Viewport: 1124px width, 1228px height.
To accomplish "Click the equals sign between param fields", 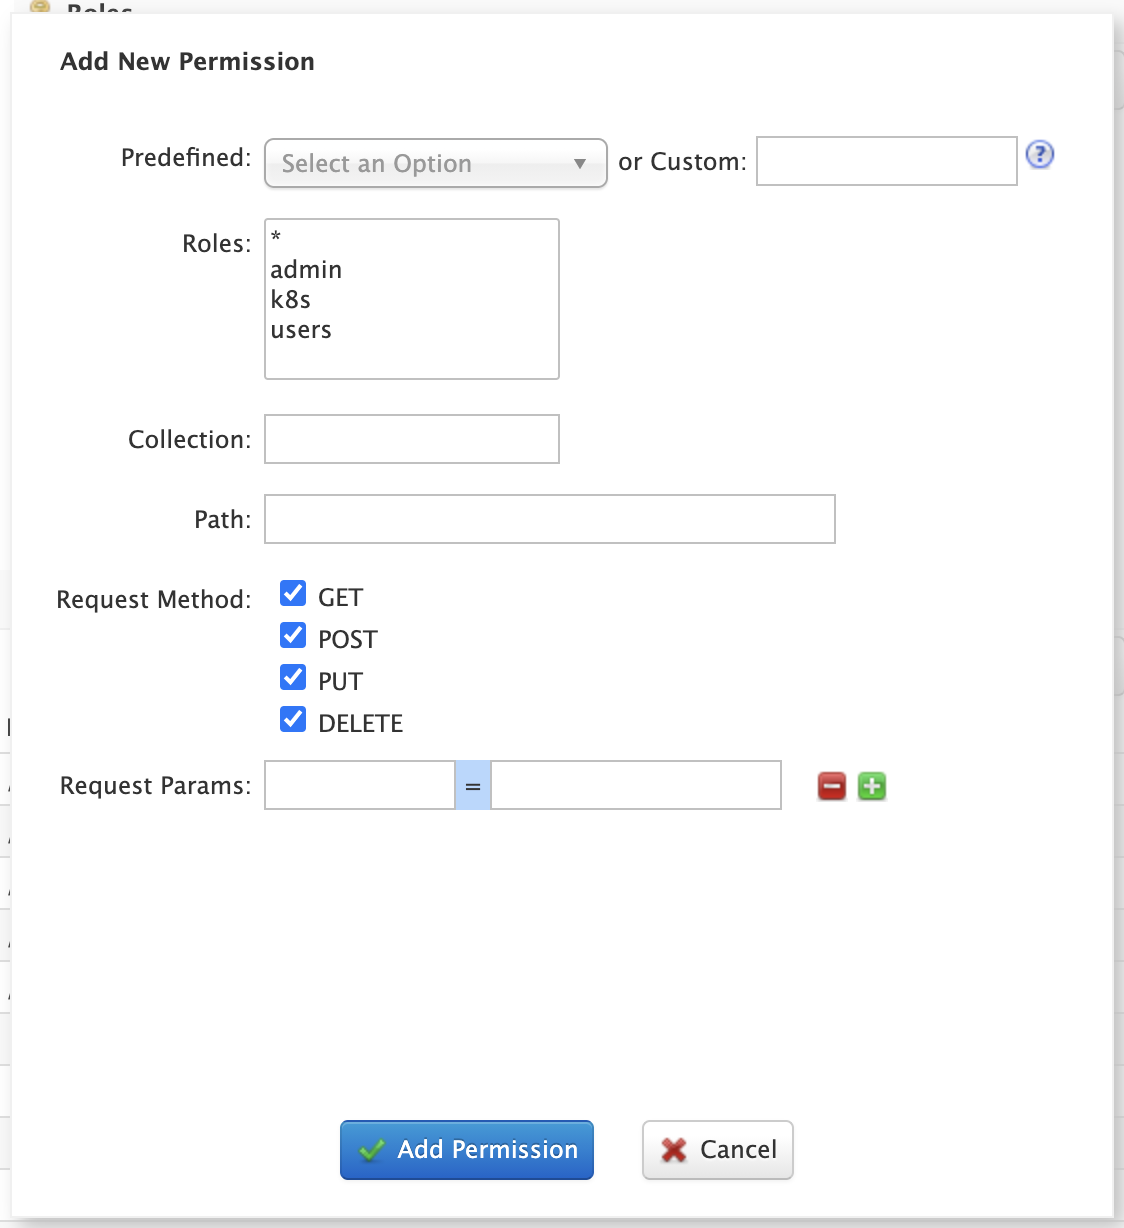I will tap(473, 786).
